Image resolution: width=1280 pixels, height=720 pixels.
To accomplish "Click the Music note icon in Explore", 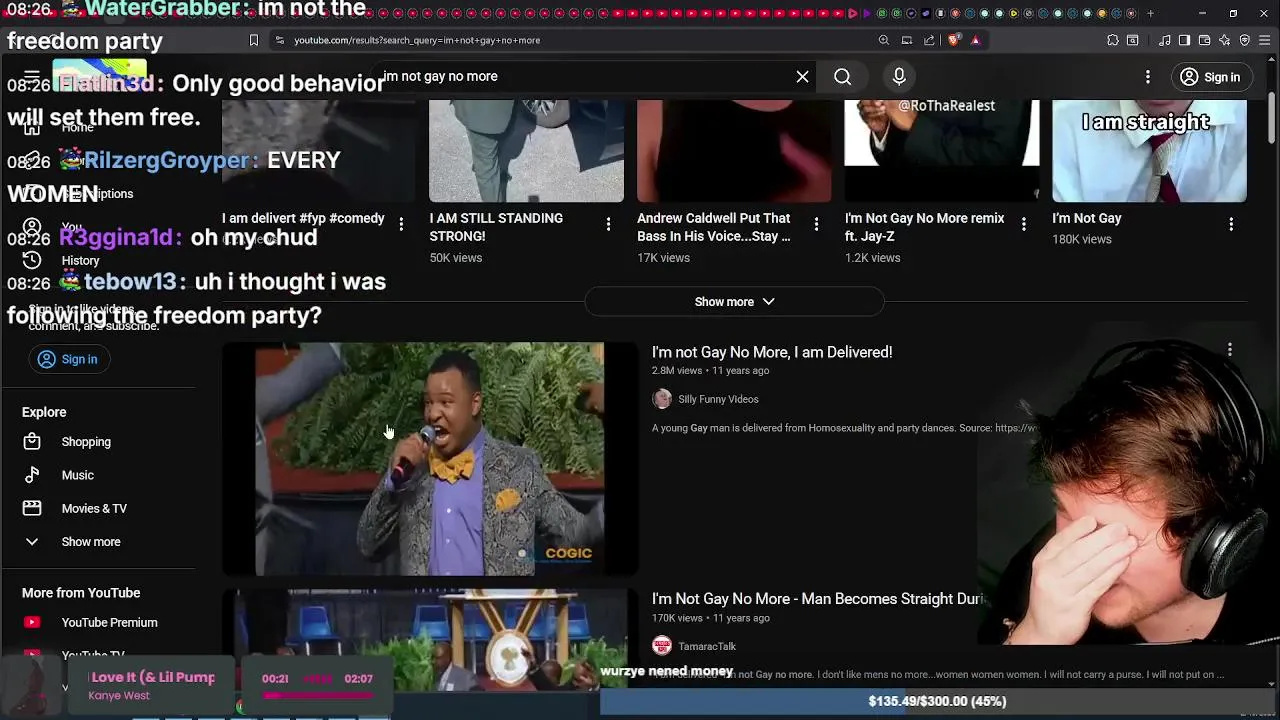I will [x=32, y=475].
